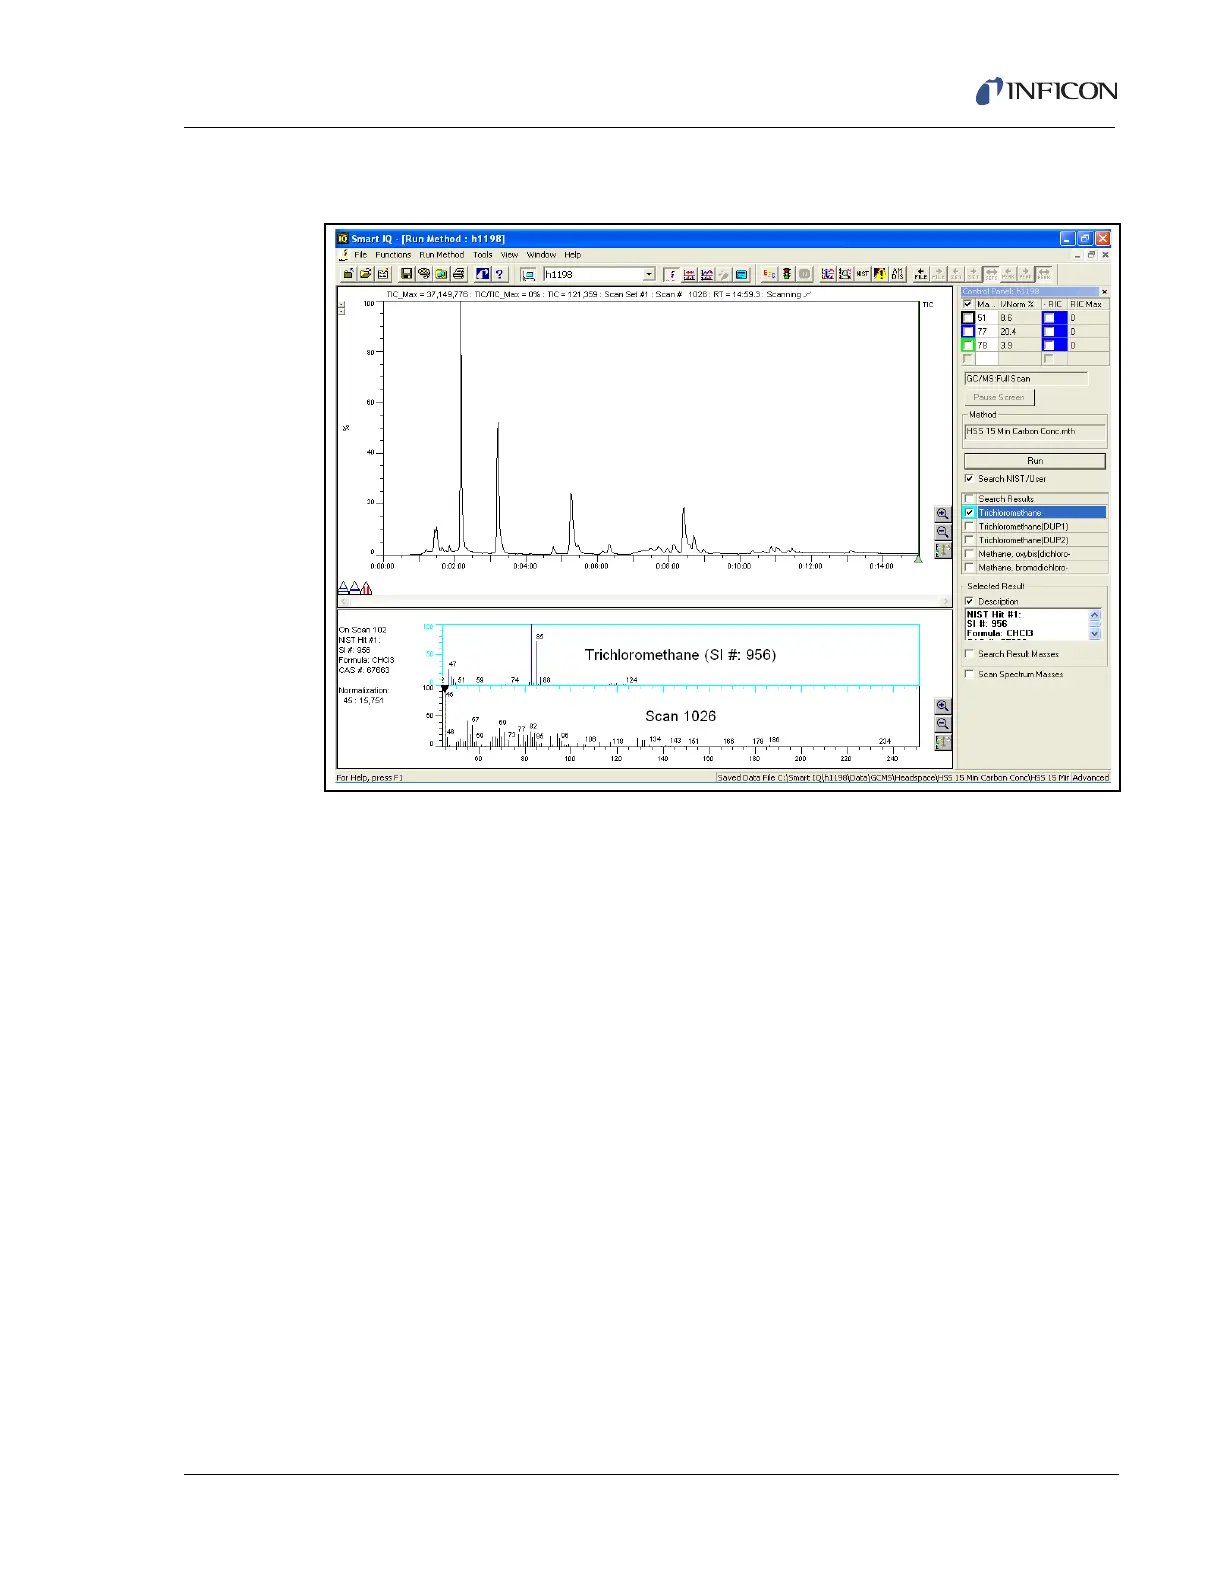Screen dimensions: 1222x1584
Task: Click the blue swatch for mass 77
Action: (968, 332)
